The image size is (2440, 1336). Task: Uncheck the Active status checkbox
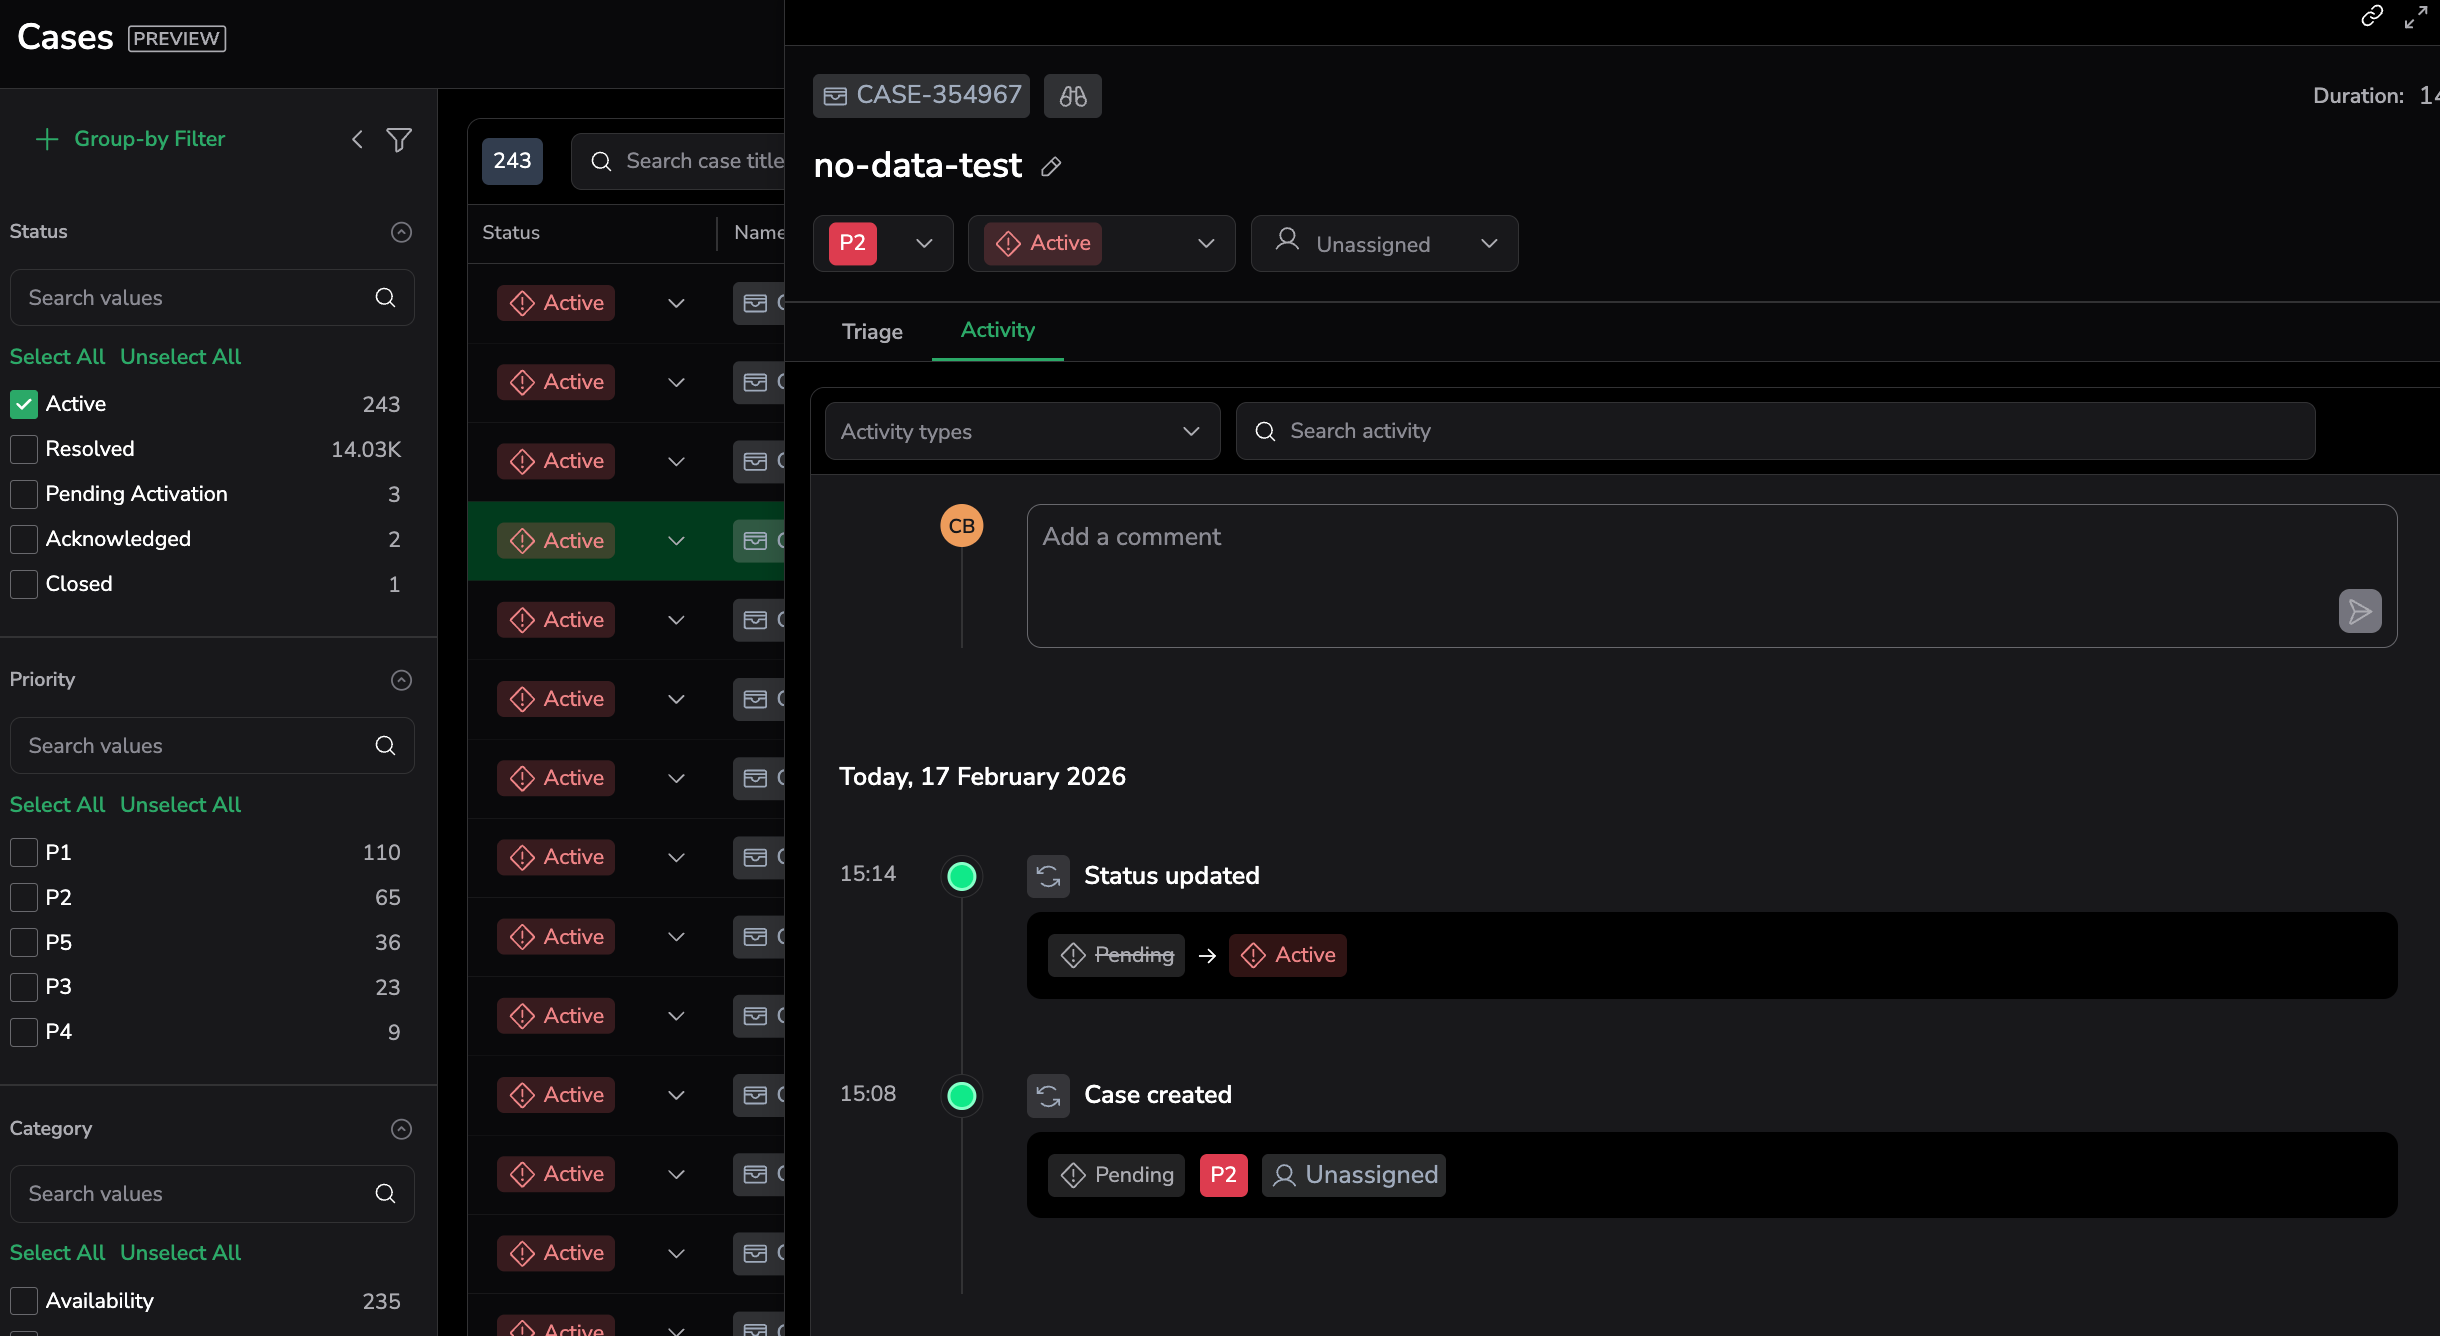(x=24, y=404)
